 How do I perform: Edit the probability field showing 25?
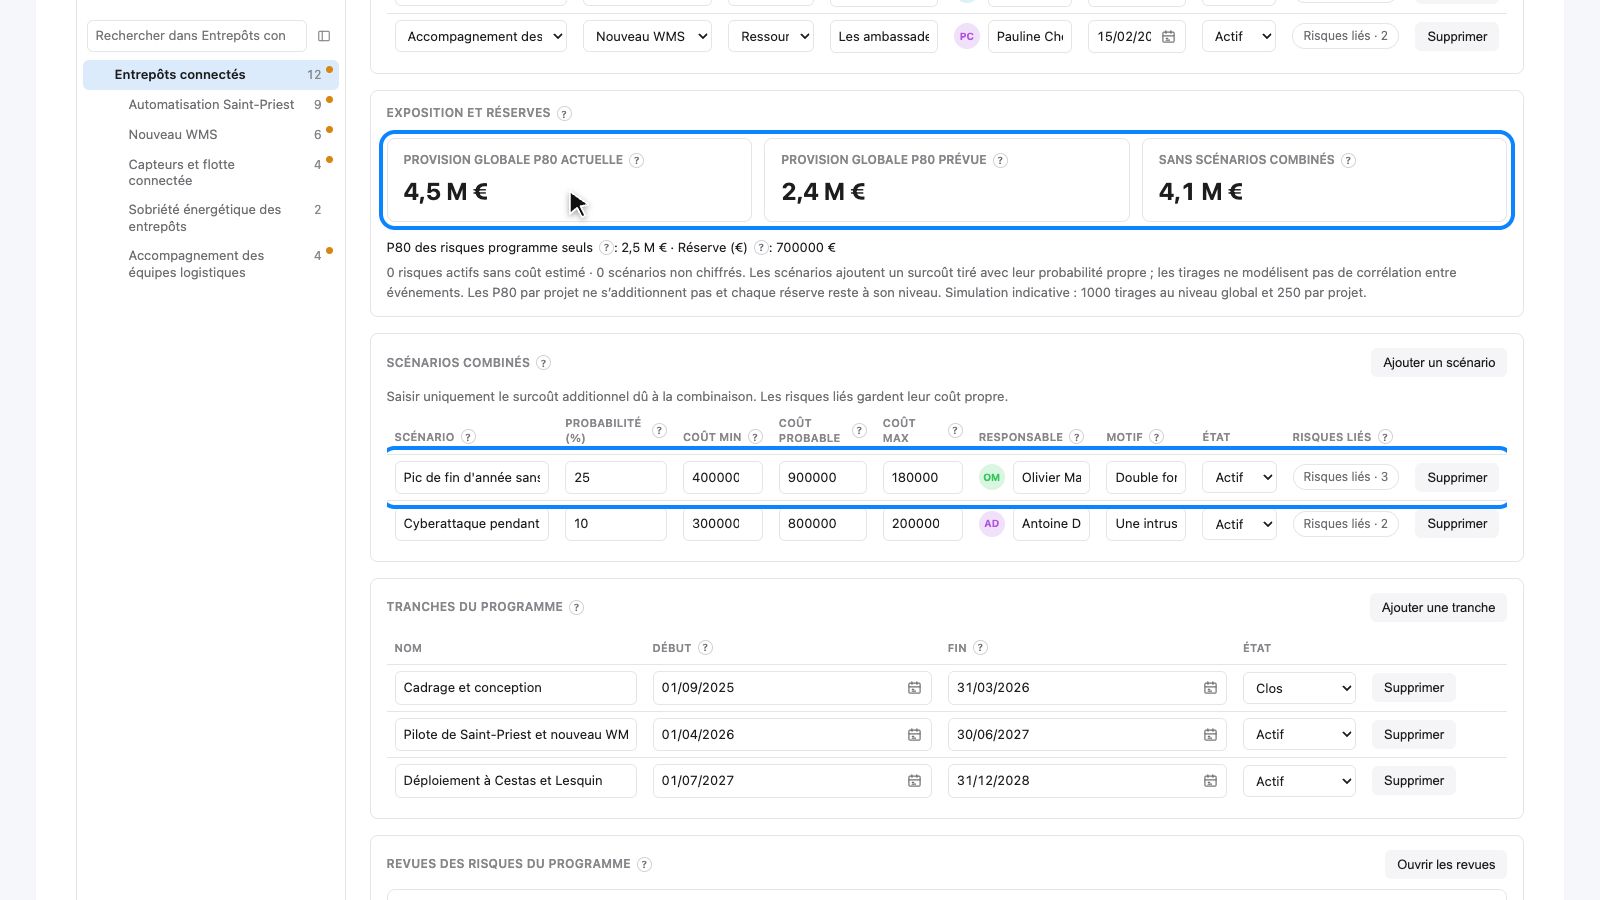click(616, 478)
